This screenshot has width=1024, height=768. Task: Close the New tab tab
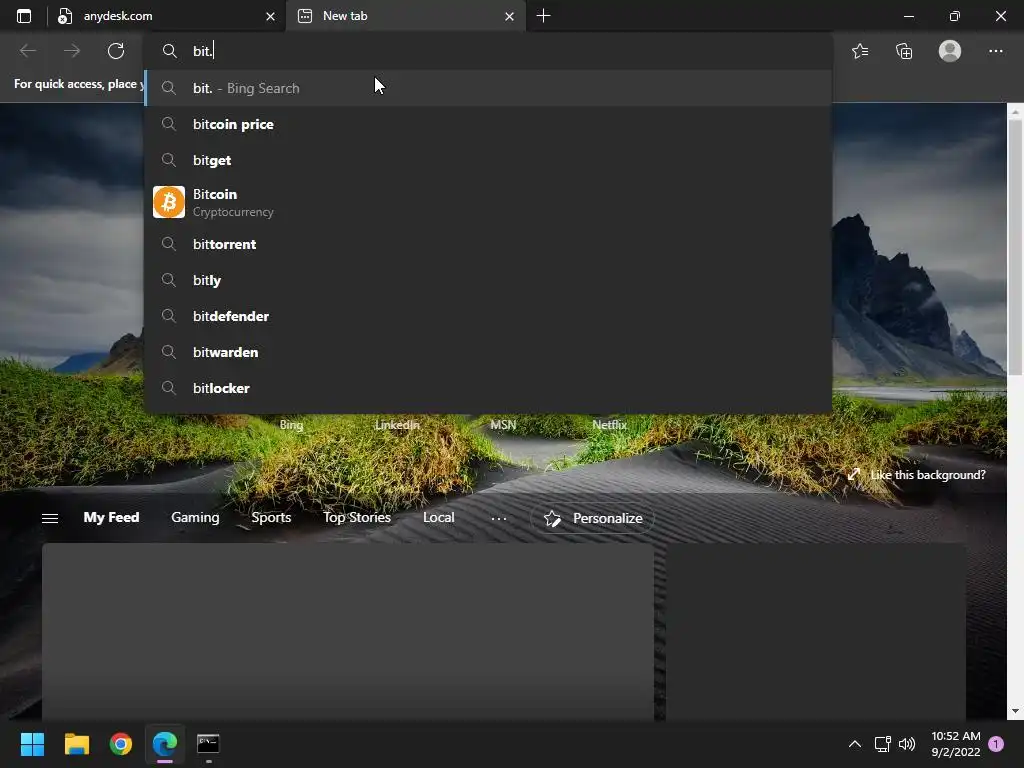[509, 16]
